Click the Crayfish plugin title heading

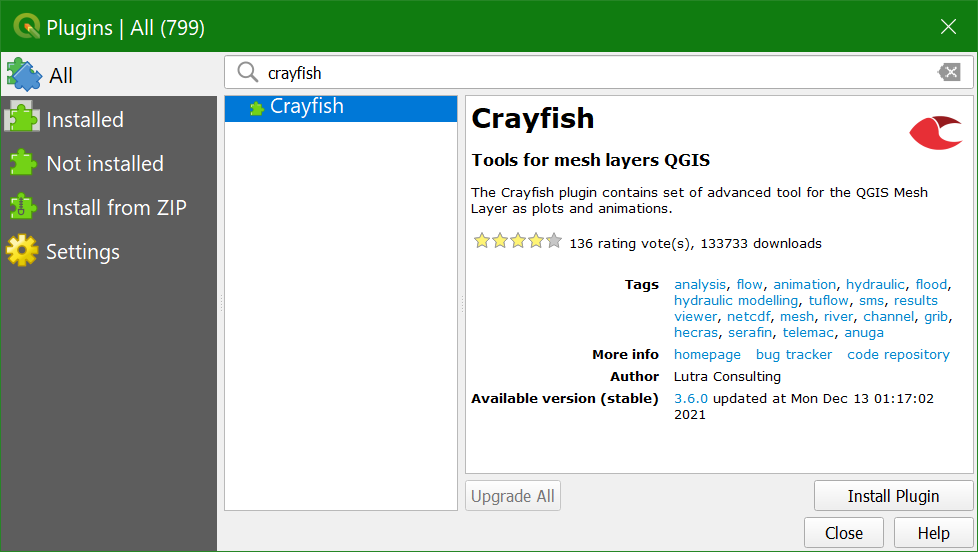pos(533,119)
